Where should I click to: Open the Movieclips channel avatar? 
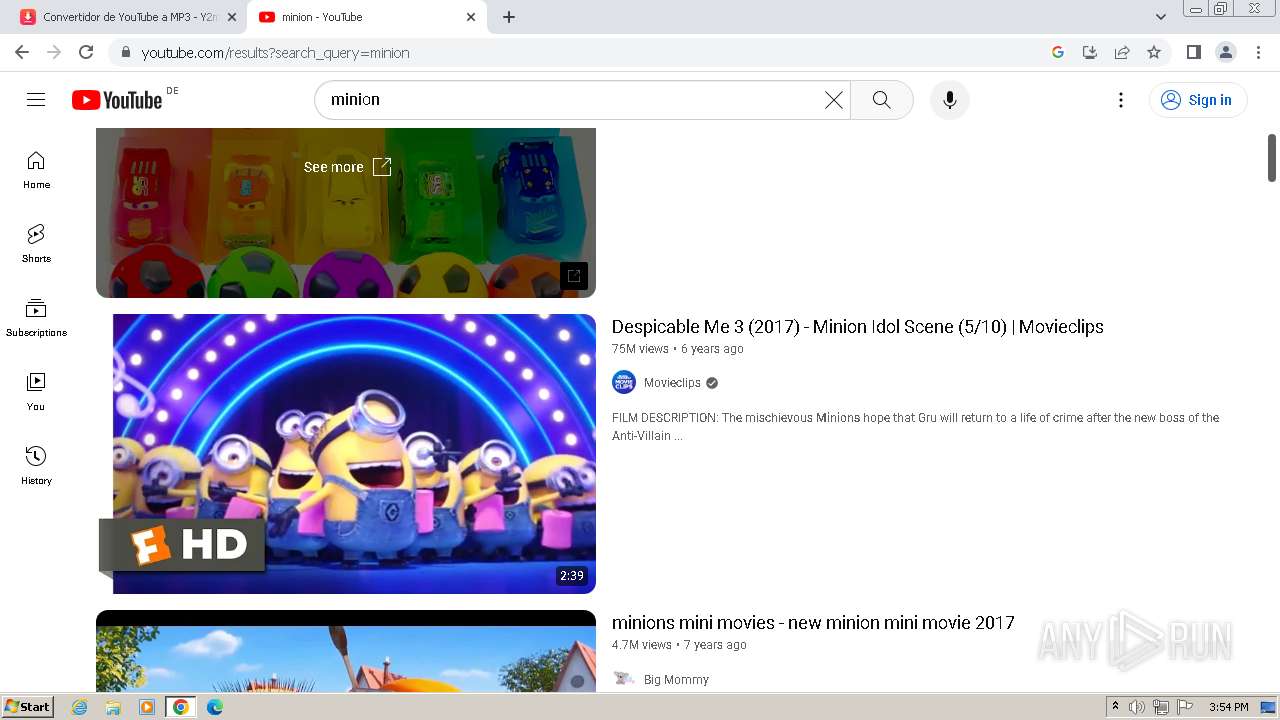pyautogui.click(x=624, y=383)
